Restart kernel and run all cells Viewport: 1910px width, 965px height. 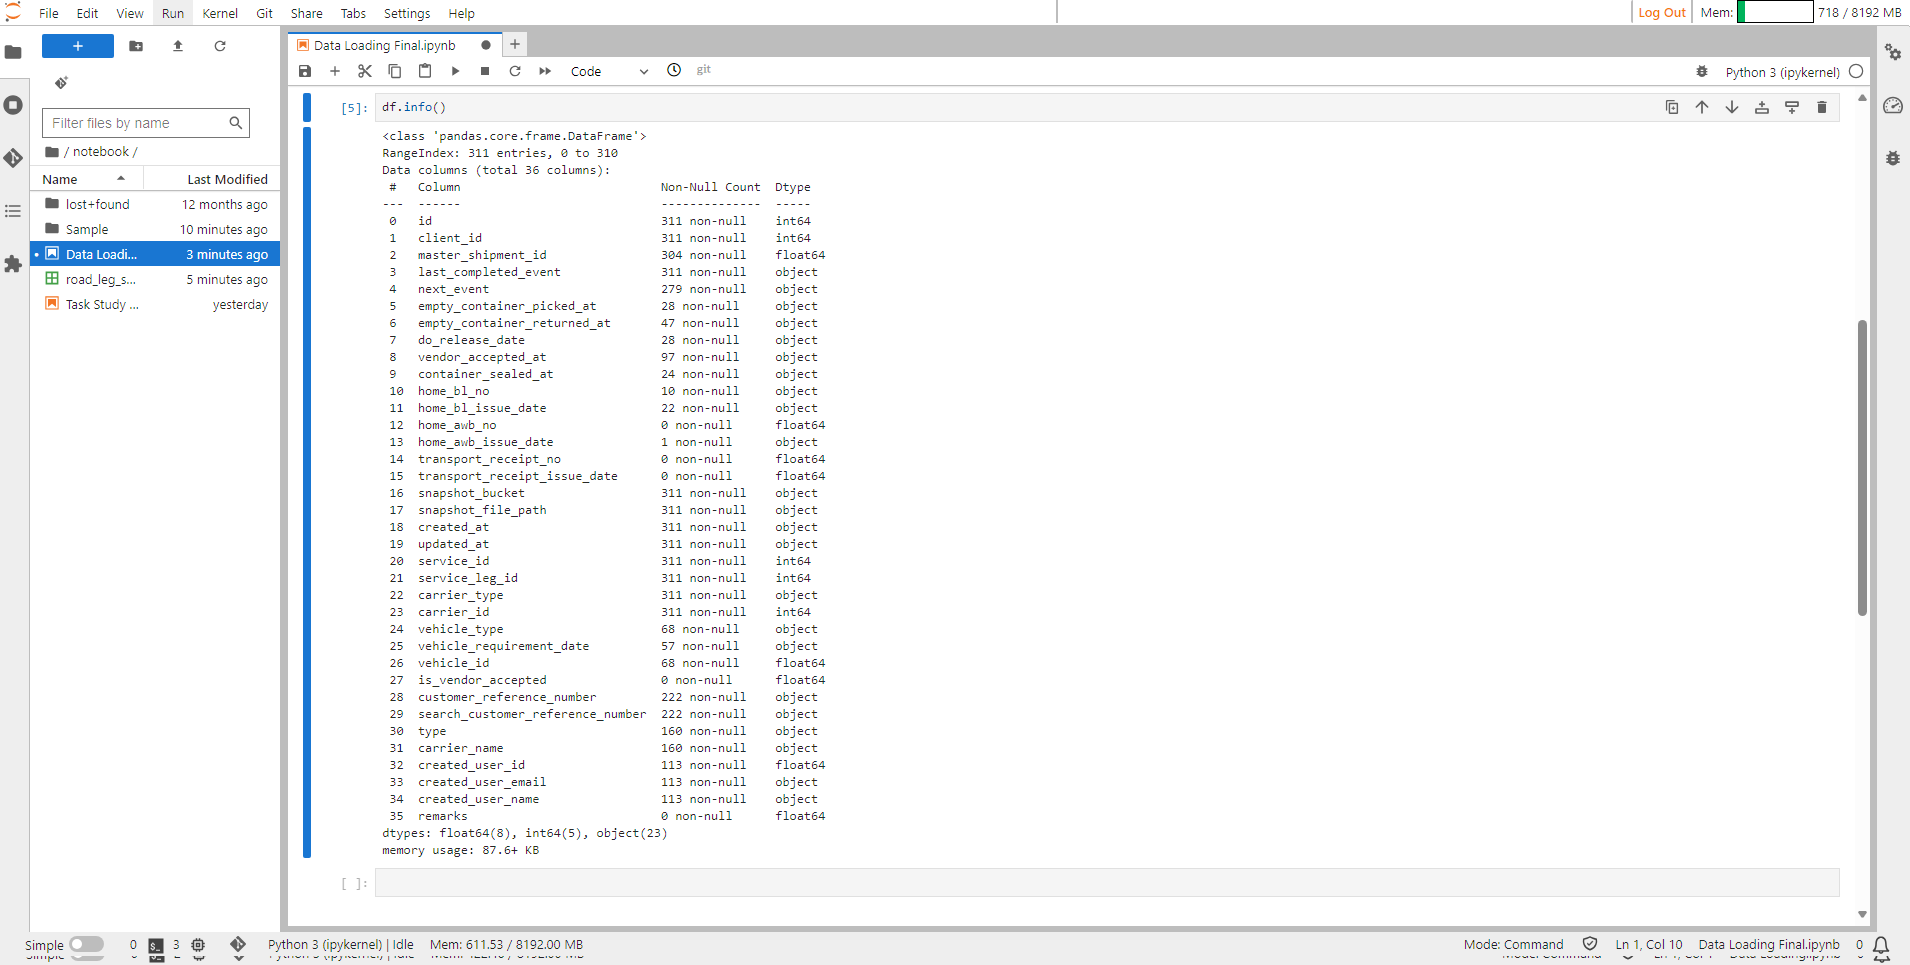[544, 71]
